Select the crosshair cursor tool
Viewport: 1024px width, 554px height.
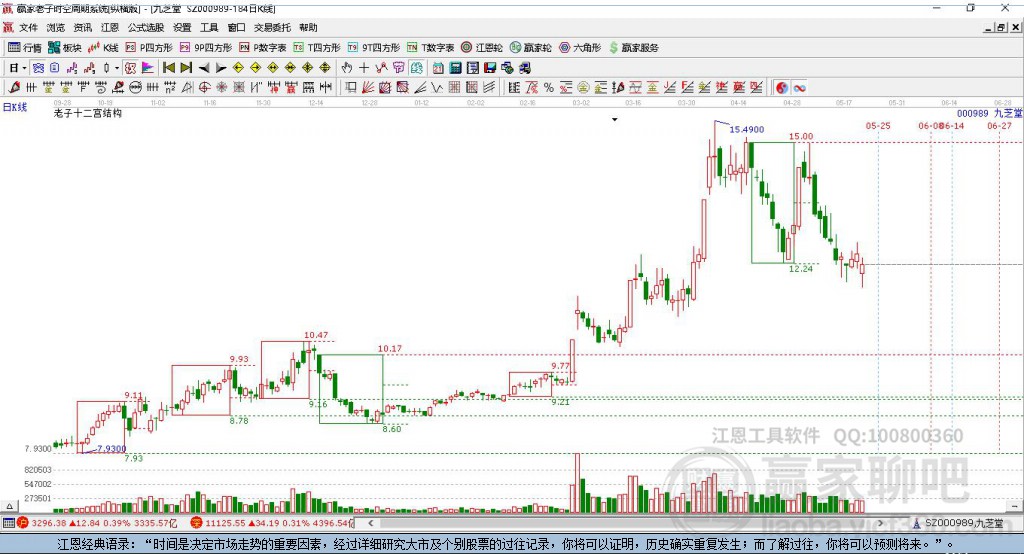[x=364, y=67]
